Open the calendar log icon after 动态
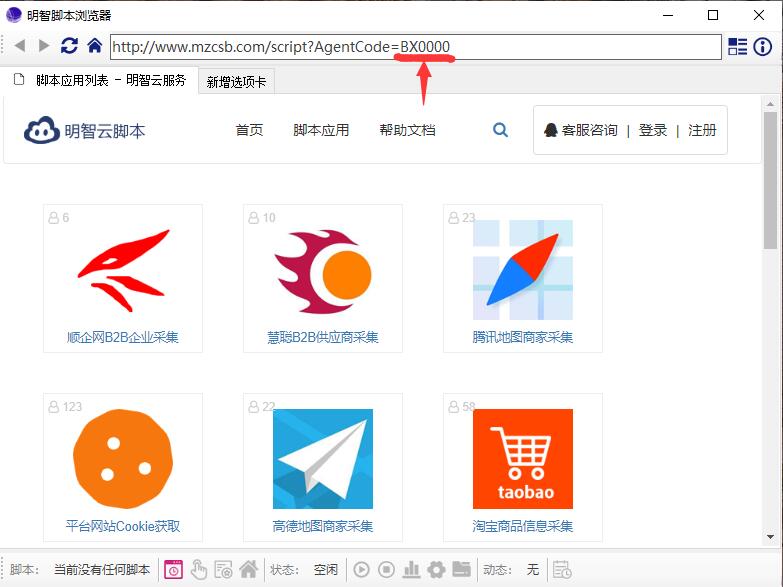This screenshot has height=587, width=783. click(562, 570)
